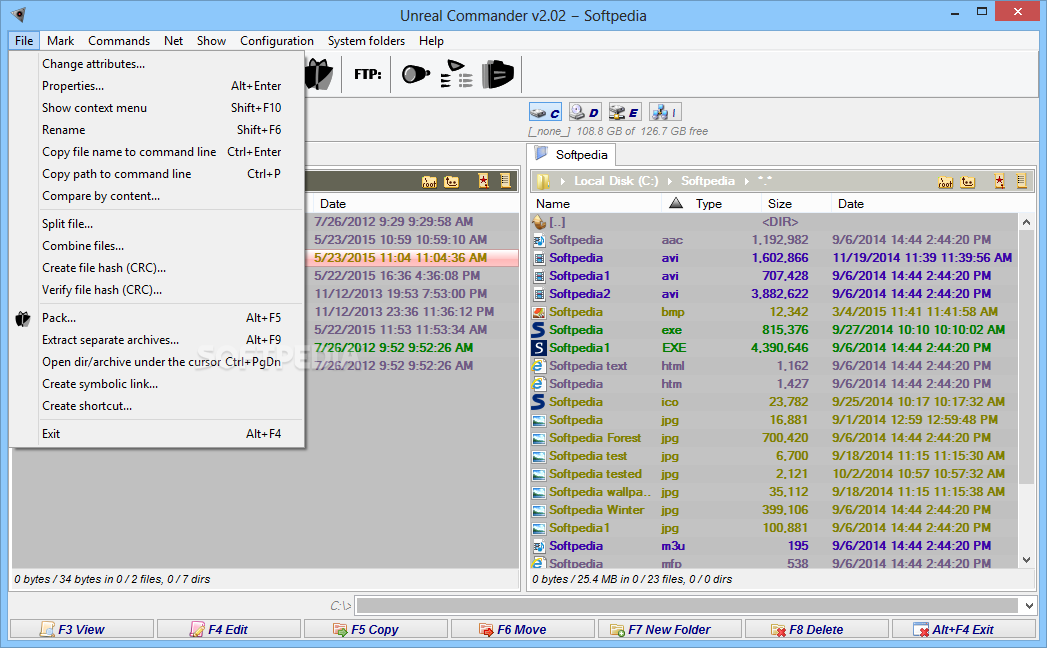
Task: Select Pack... in the File menu
Action: pyautogui.click(x=157, y=318)
